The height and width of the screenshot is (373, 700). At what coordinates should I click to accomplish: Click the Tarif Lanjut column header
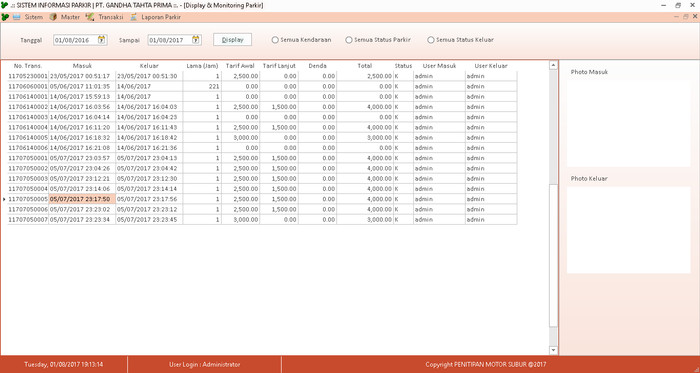(279, 66)
